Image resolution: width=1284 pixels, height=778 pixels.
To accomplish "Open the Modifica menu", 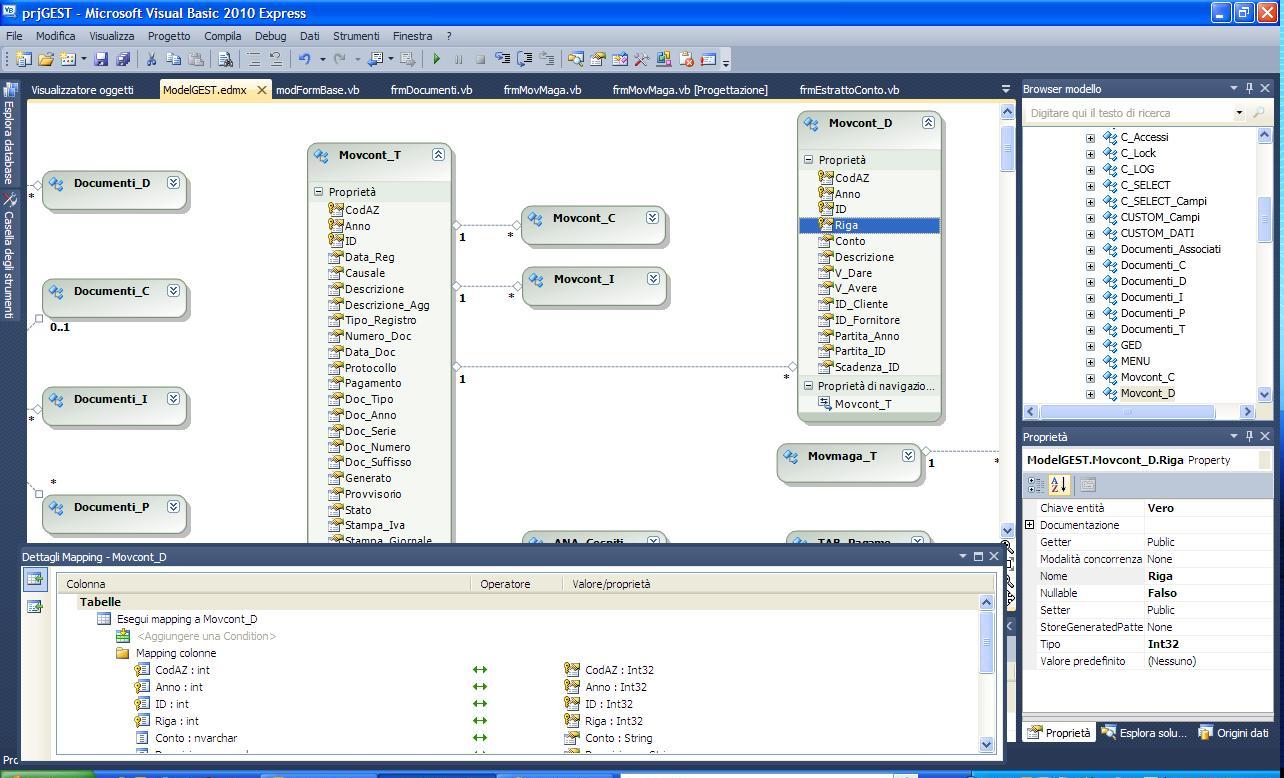I will (x=55, y=36).
